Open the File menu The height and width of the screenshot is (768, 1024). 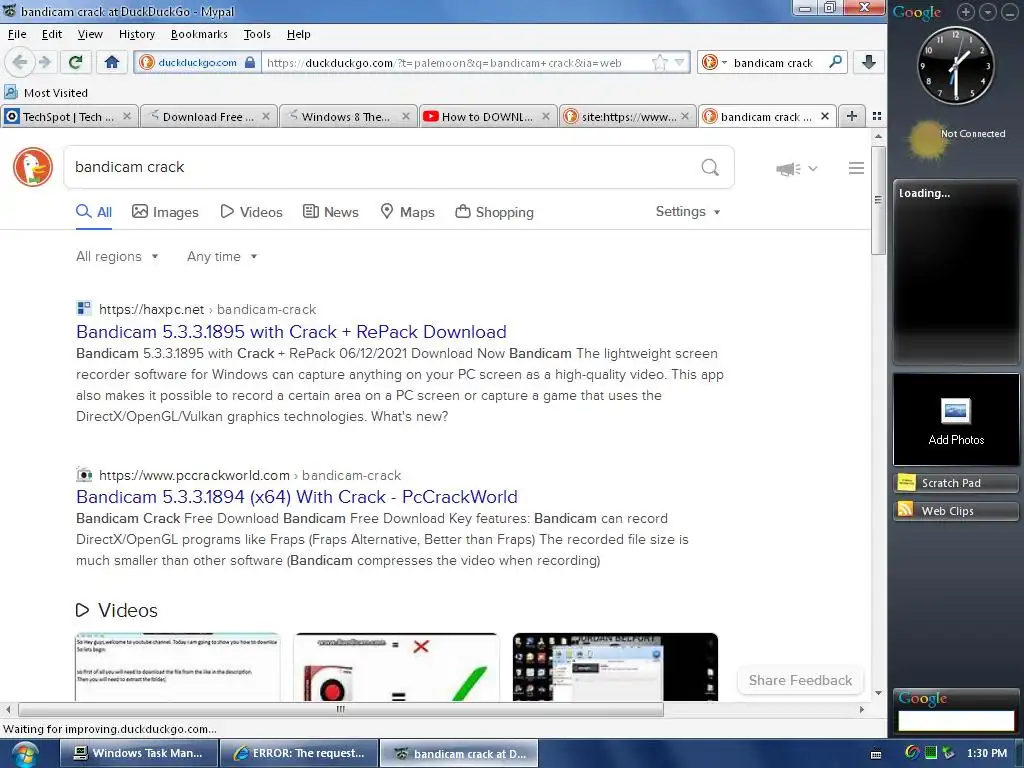tap(17, 34)
